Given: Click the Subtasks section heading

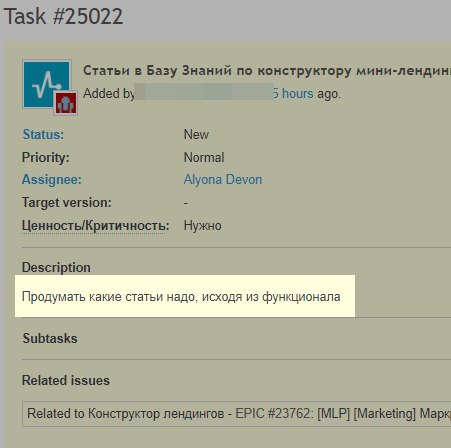Looking at the screenshot, I should coord(50,338).
